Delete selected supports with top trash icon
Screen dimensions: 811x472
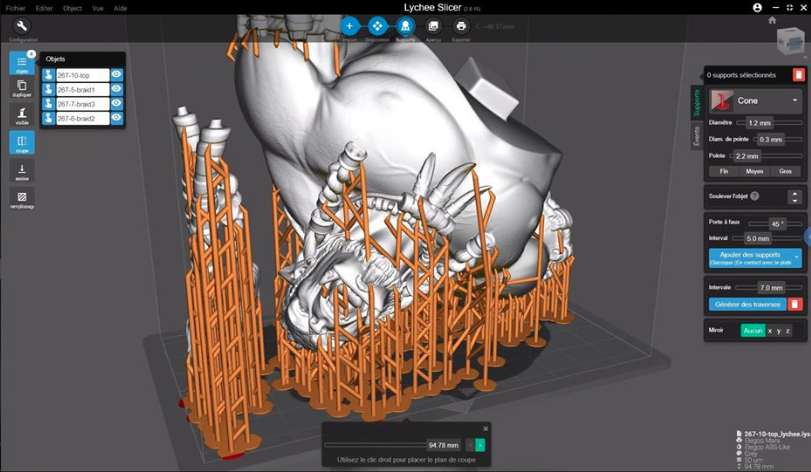pyautogui.click(x=799, y=75)
